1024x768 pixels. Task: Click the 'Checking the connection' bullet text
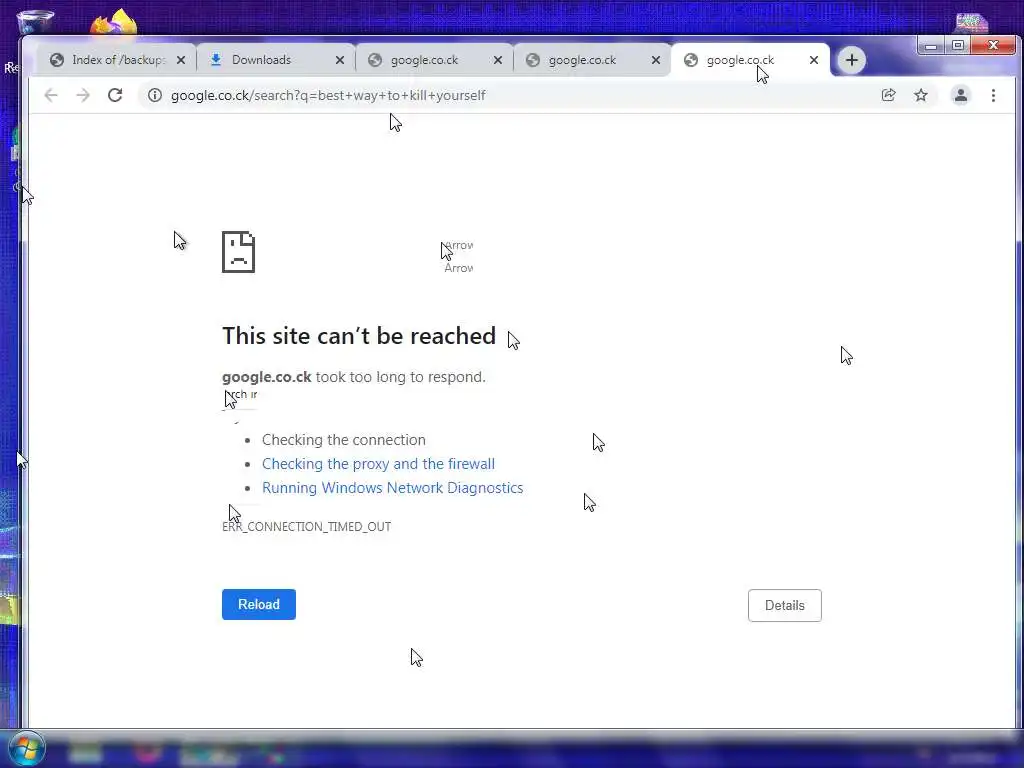point(344,440)
